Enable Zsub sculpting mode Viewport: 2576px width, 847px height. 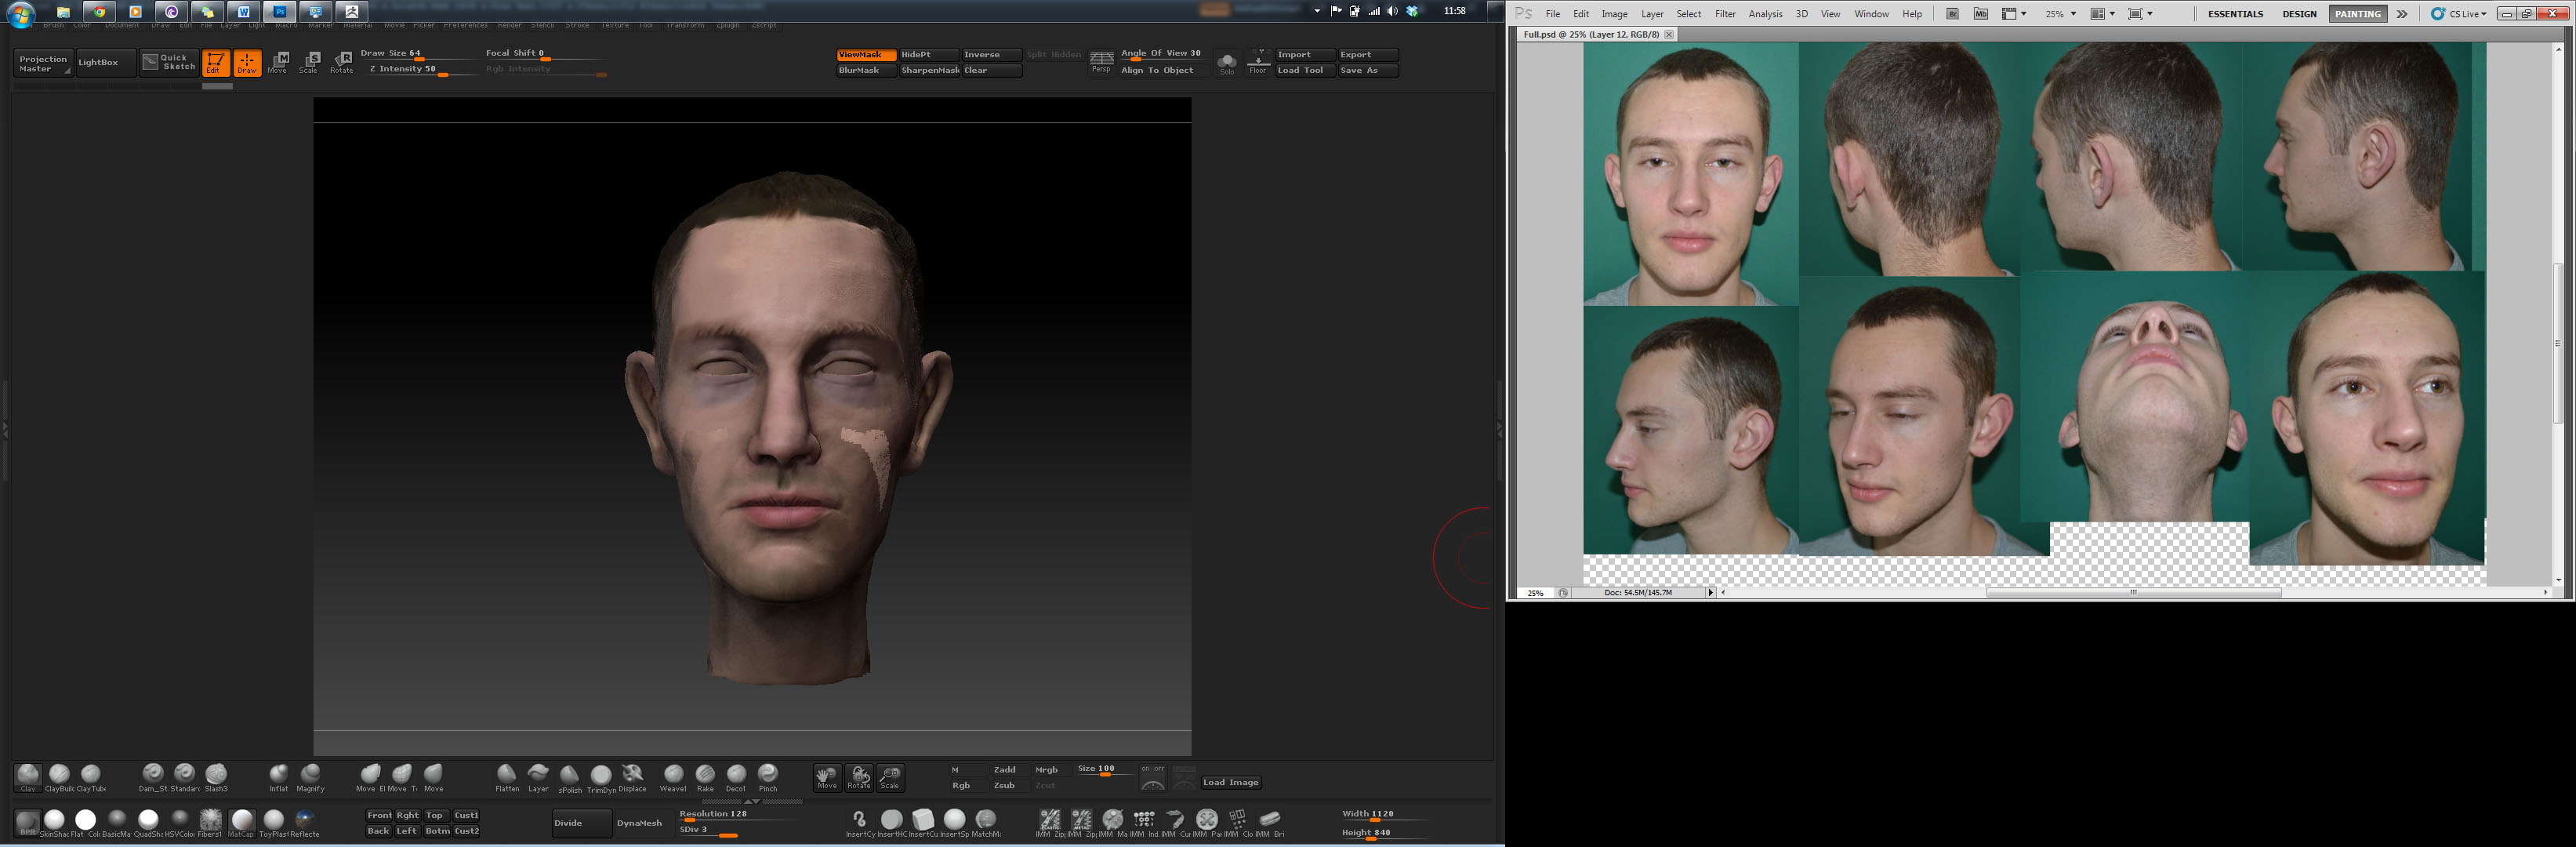[1005, 785]
